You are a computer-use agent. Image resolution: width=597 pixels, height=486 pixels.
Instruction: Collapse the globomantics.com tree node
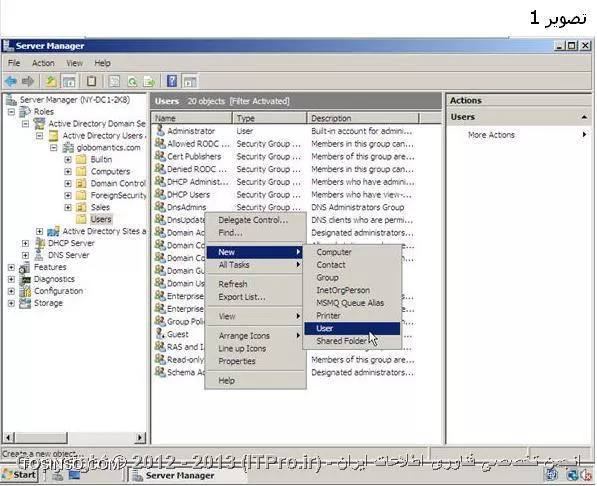click(x=54, y=147)
